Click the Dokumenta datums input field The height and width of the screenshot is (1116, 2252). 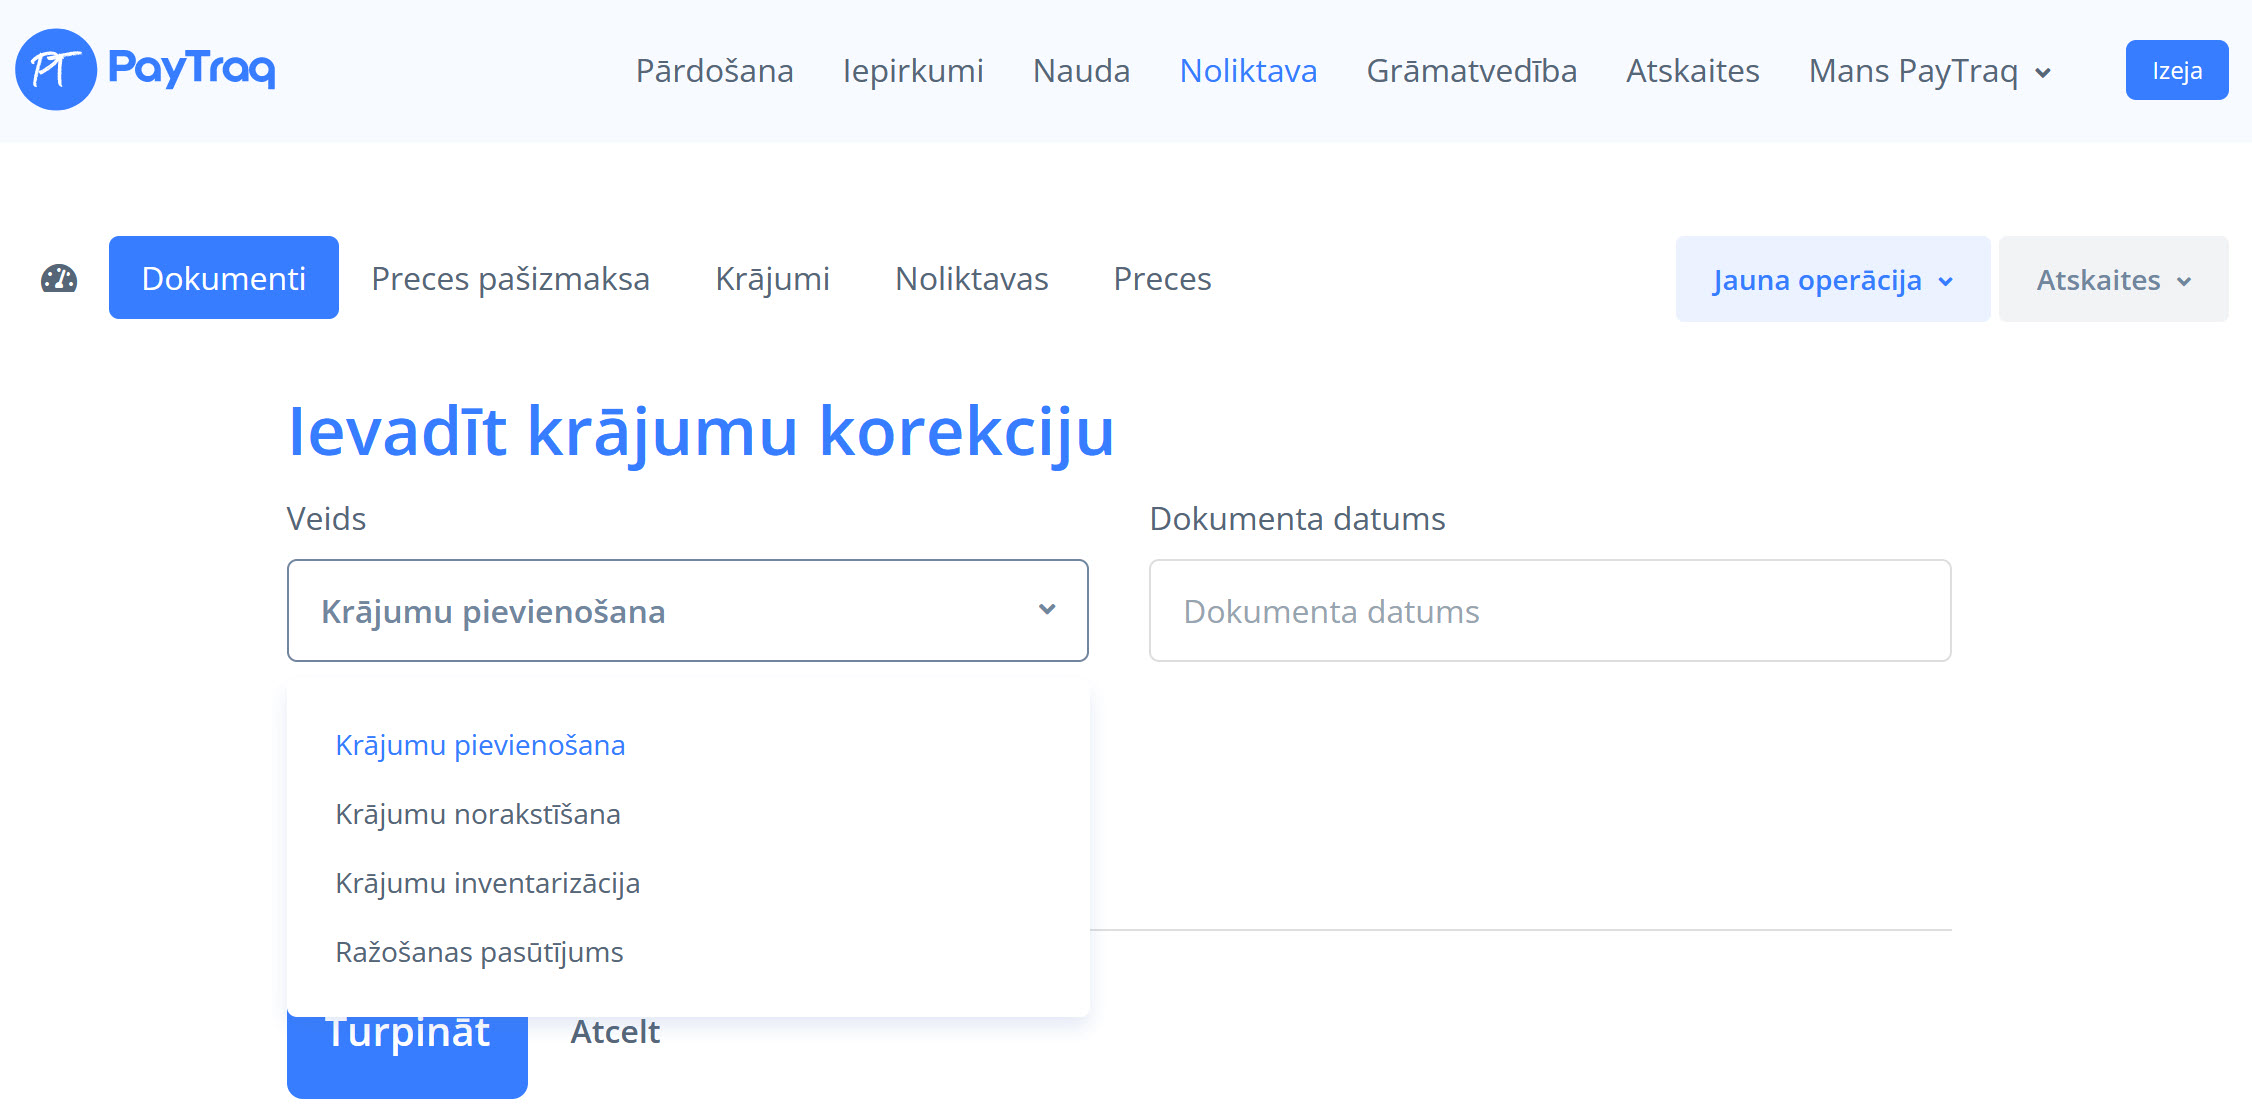[x=1549, y=611]
